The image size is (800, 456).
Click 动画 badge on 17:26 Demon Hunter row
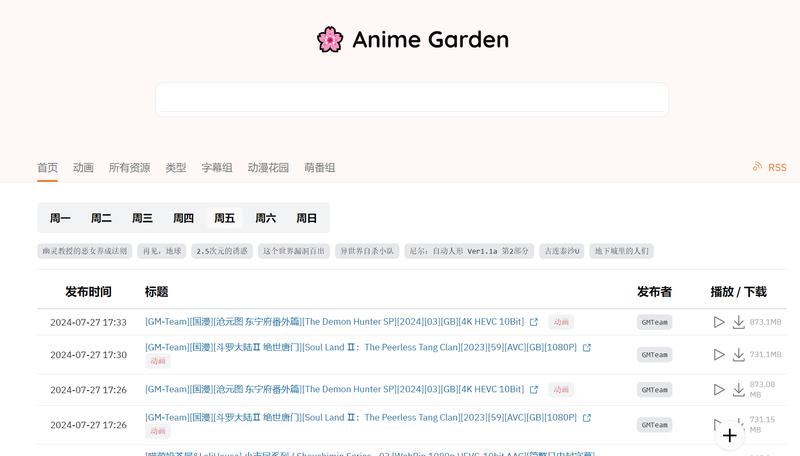coord(561,390)
